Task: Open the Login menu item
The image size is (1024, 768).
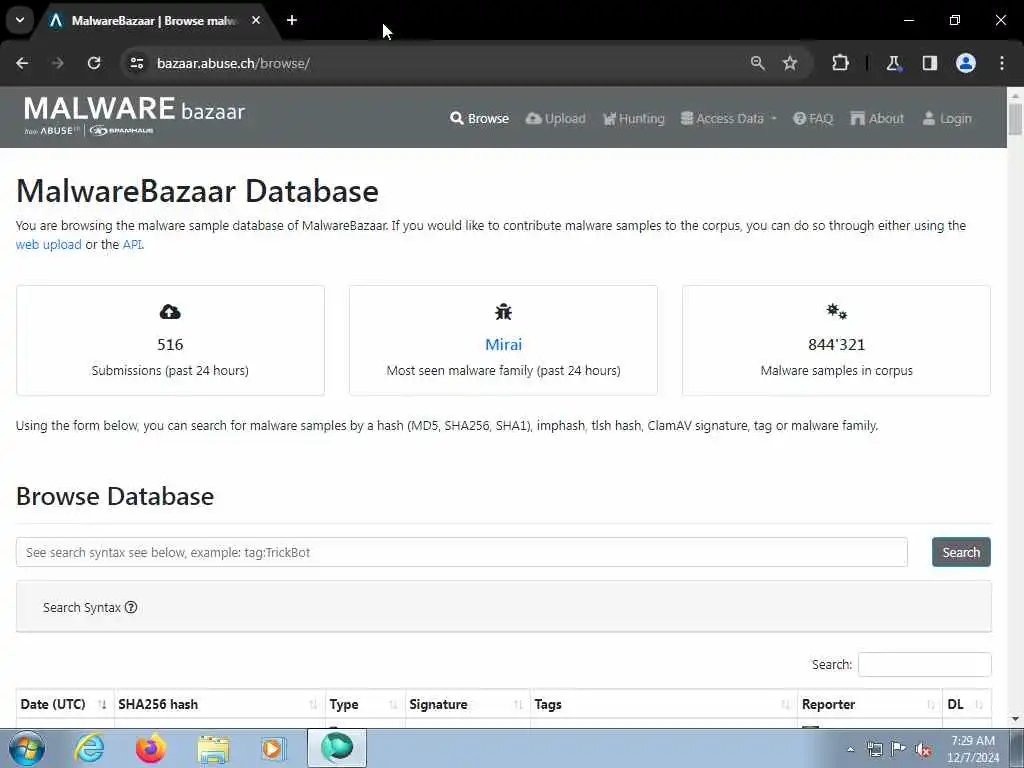Action: coord(947,118)
